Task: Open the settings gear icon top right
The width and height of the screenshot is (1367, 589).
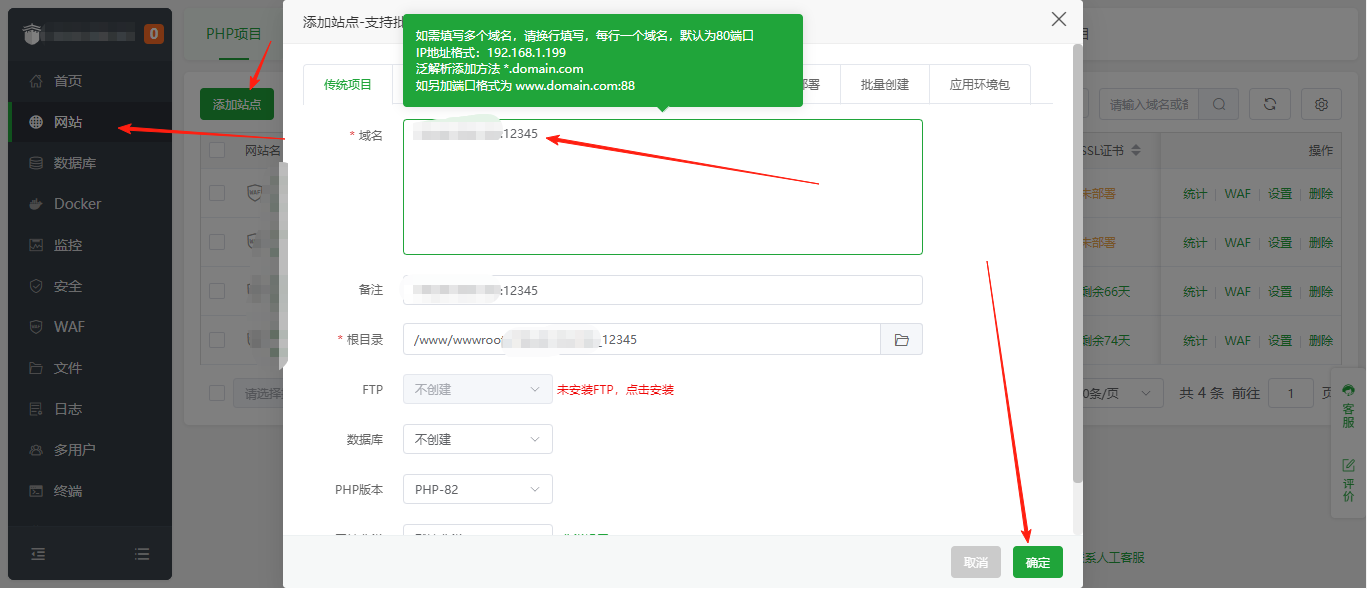Action: pyautogui.click(x=1321, y=103)
